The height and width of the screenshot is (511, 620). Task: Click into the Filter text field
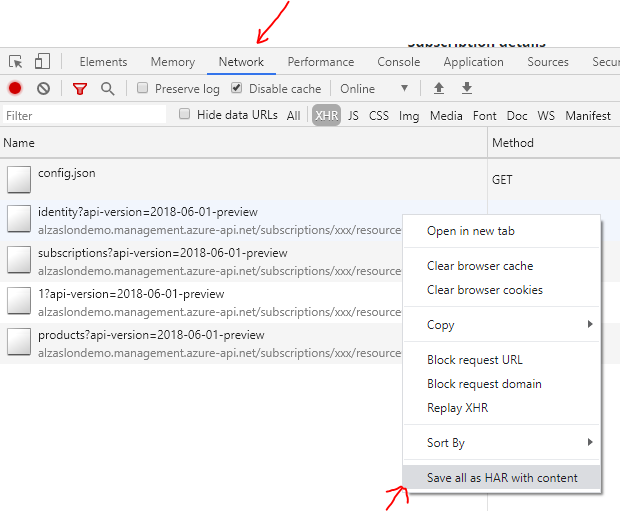coord(84,115)
